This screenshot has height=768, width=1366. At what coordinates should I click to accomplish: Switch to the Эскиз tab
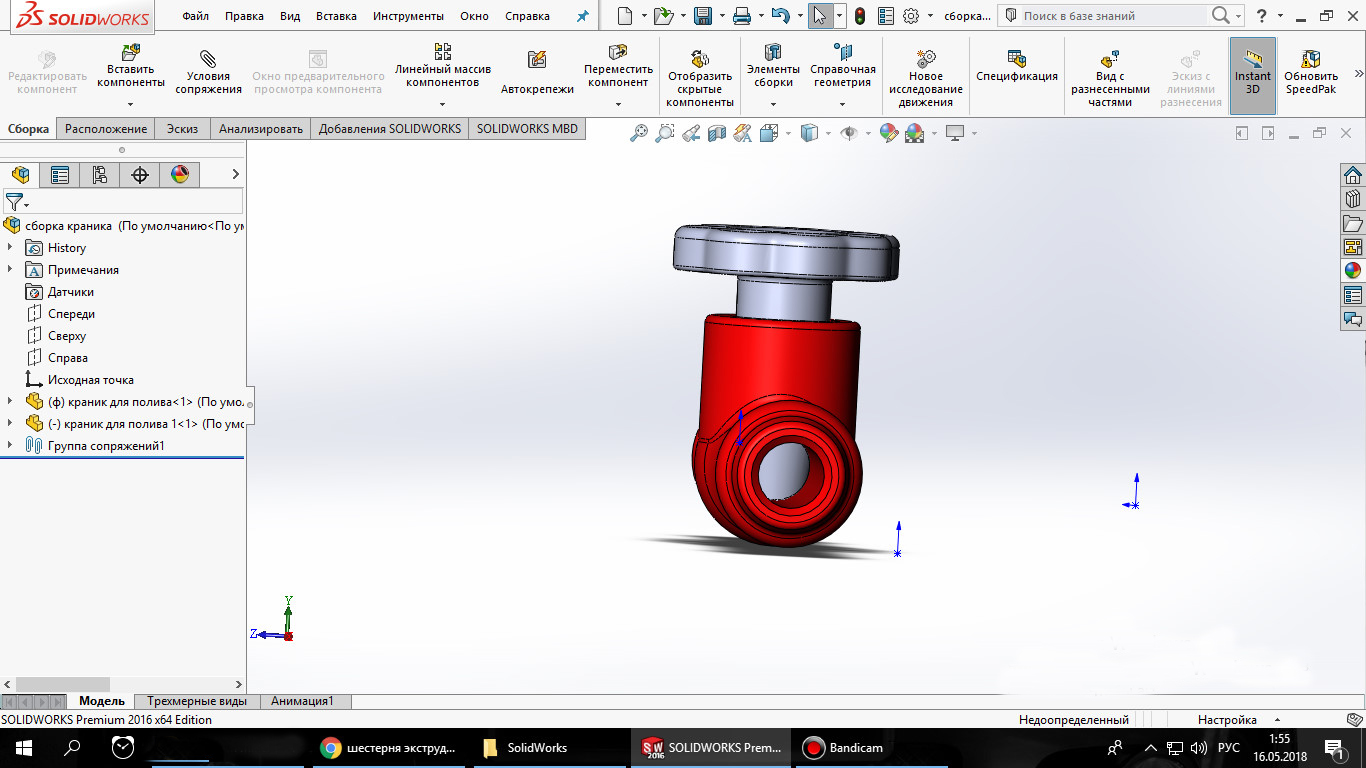(182, 128)
